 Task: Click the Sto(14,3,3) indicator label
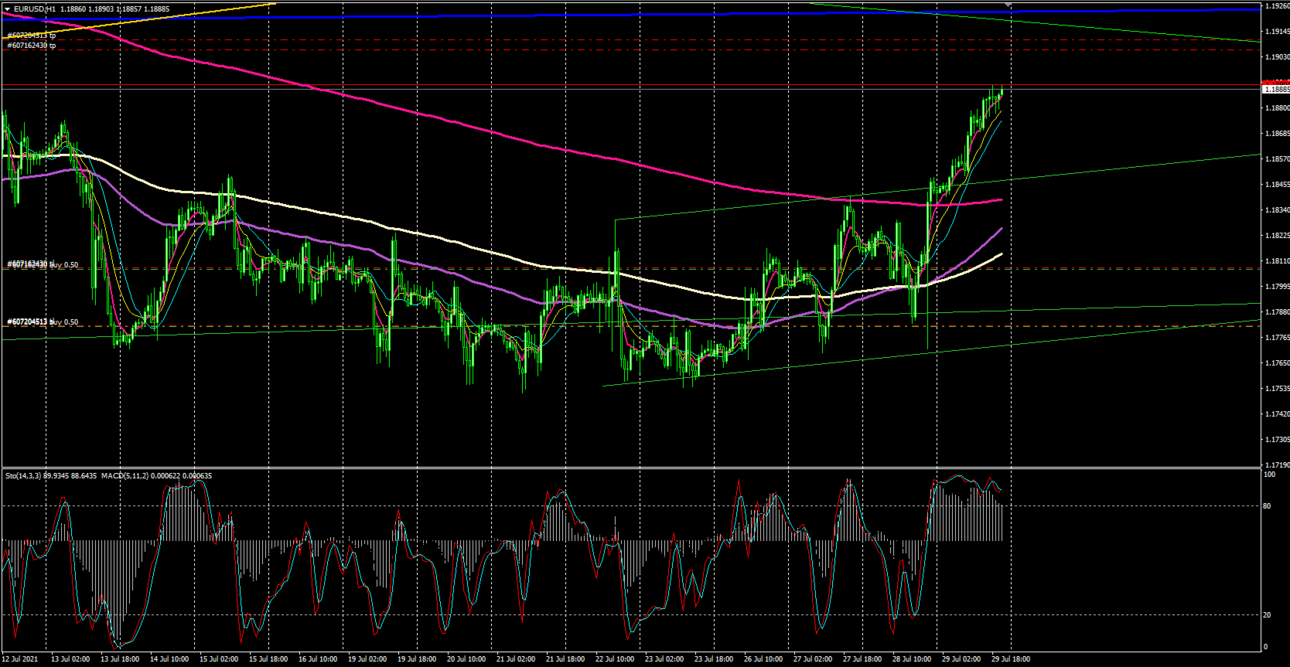[x=24, y=476]
